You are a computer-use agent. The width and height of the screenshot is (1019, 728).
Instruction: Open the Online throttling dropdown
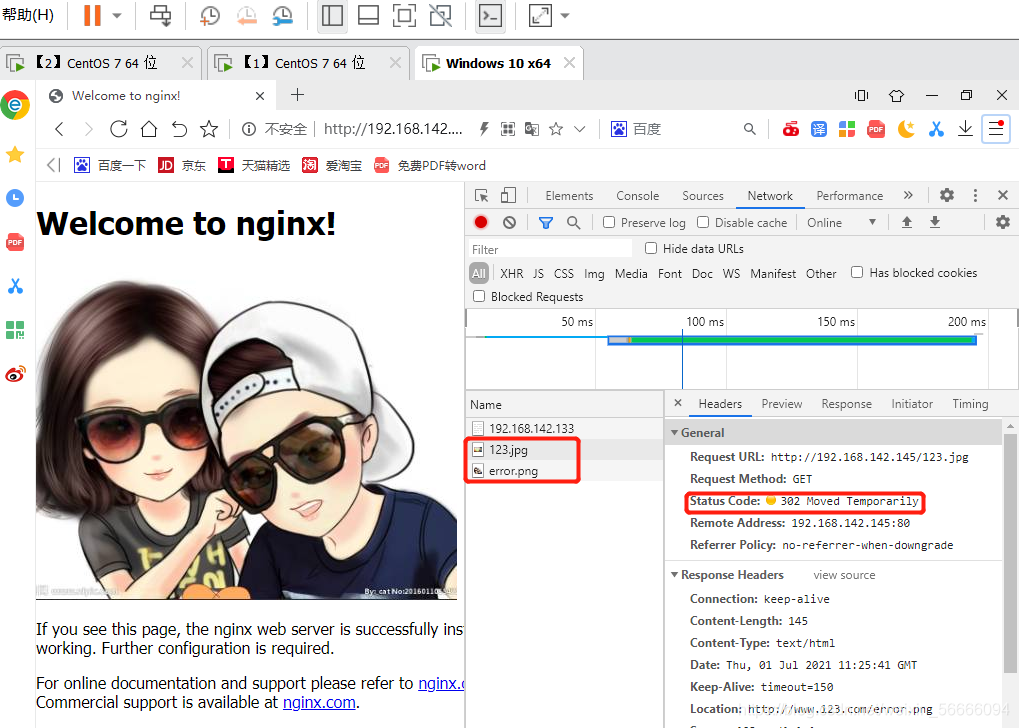click(842, 222)
